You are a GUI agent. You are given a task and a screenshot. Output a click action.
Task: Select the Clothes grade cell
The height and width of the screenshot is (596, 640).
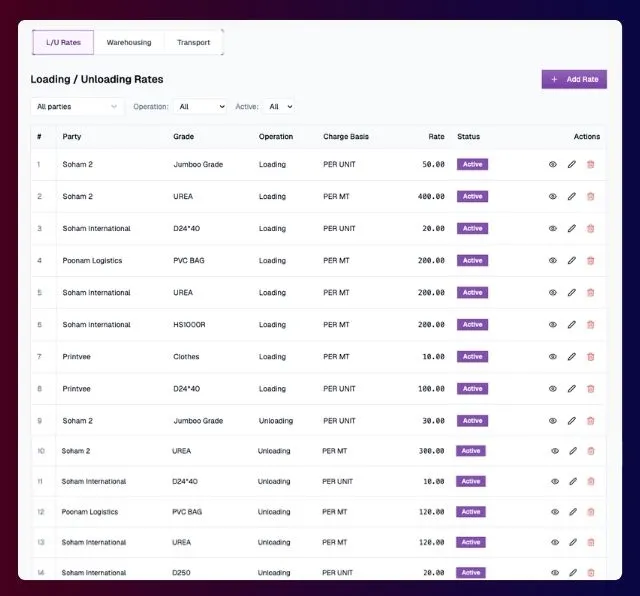186,356
